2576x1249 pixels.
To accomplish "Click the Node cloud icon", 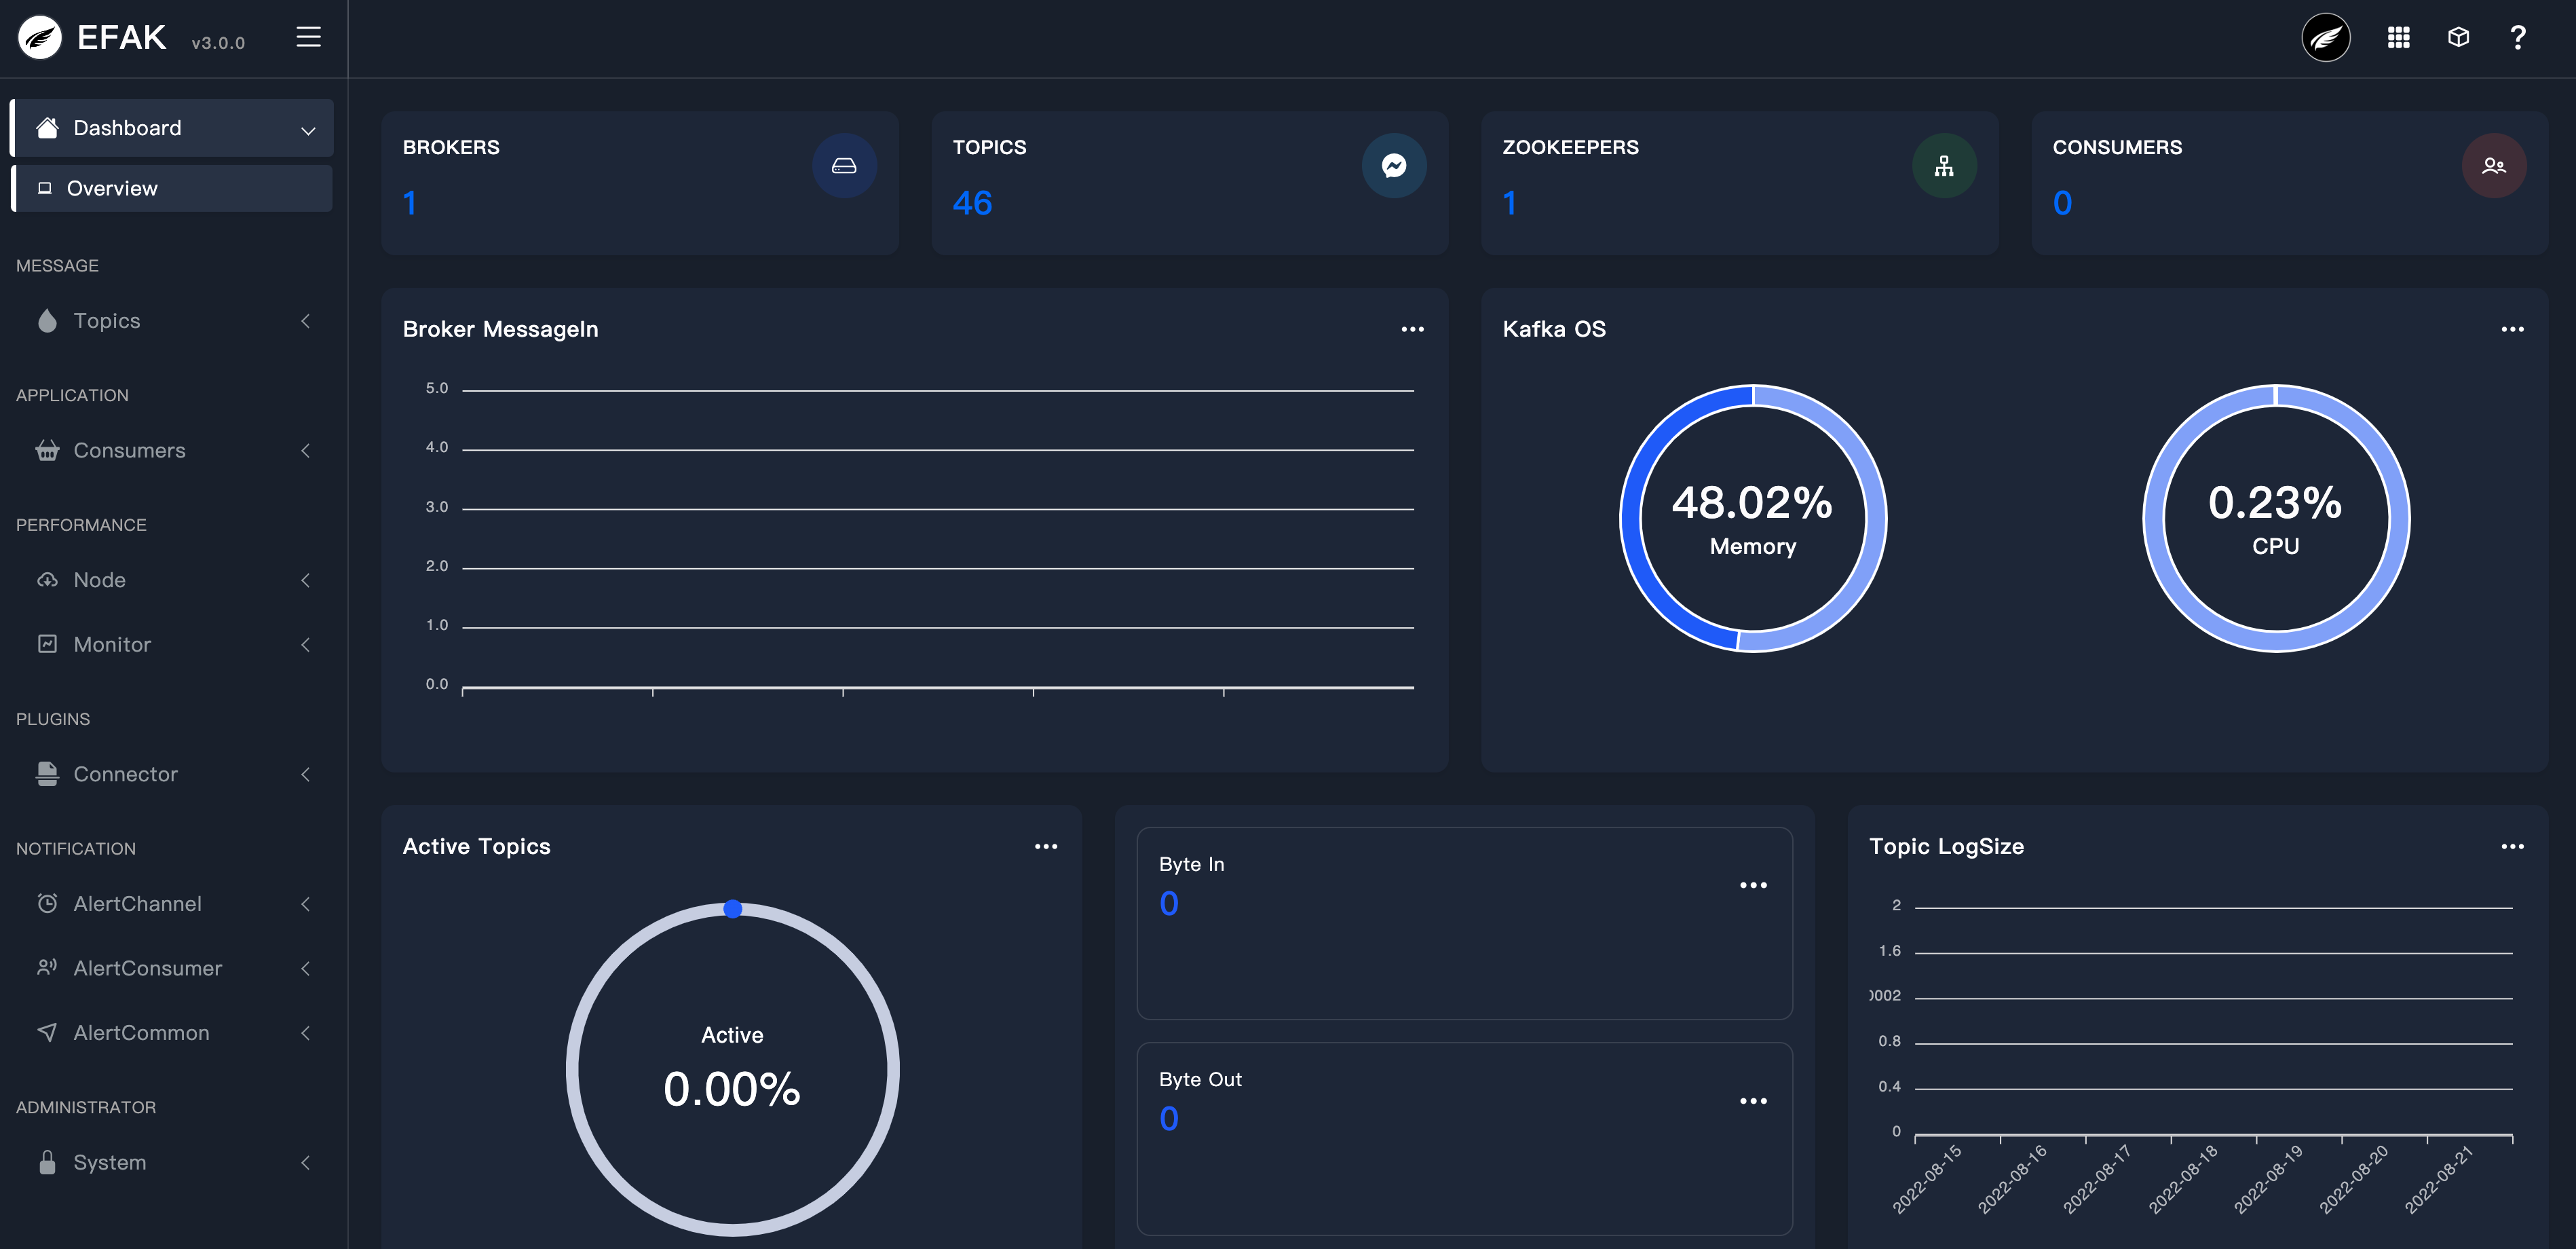I will 47,580.
